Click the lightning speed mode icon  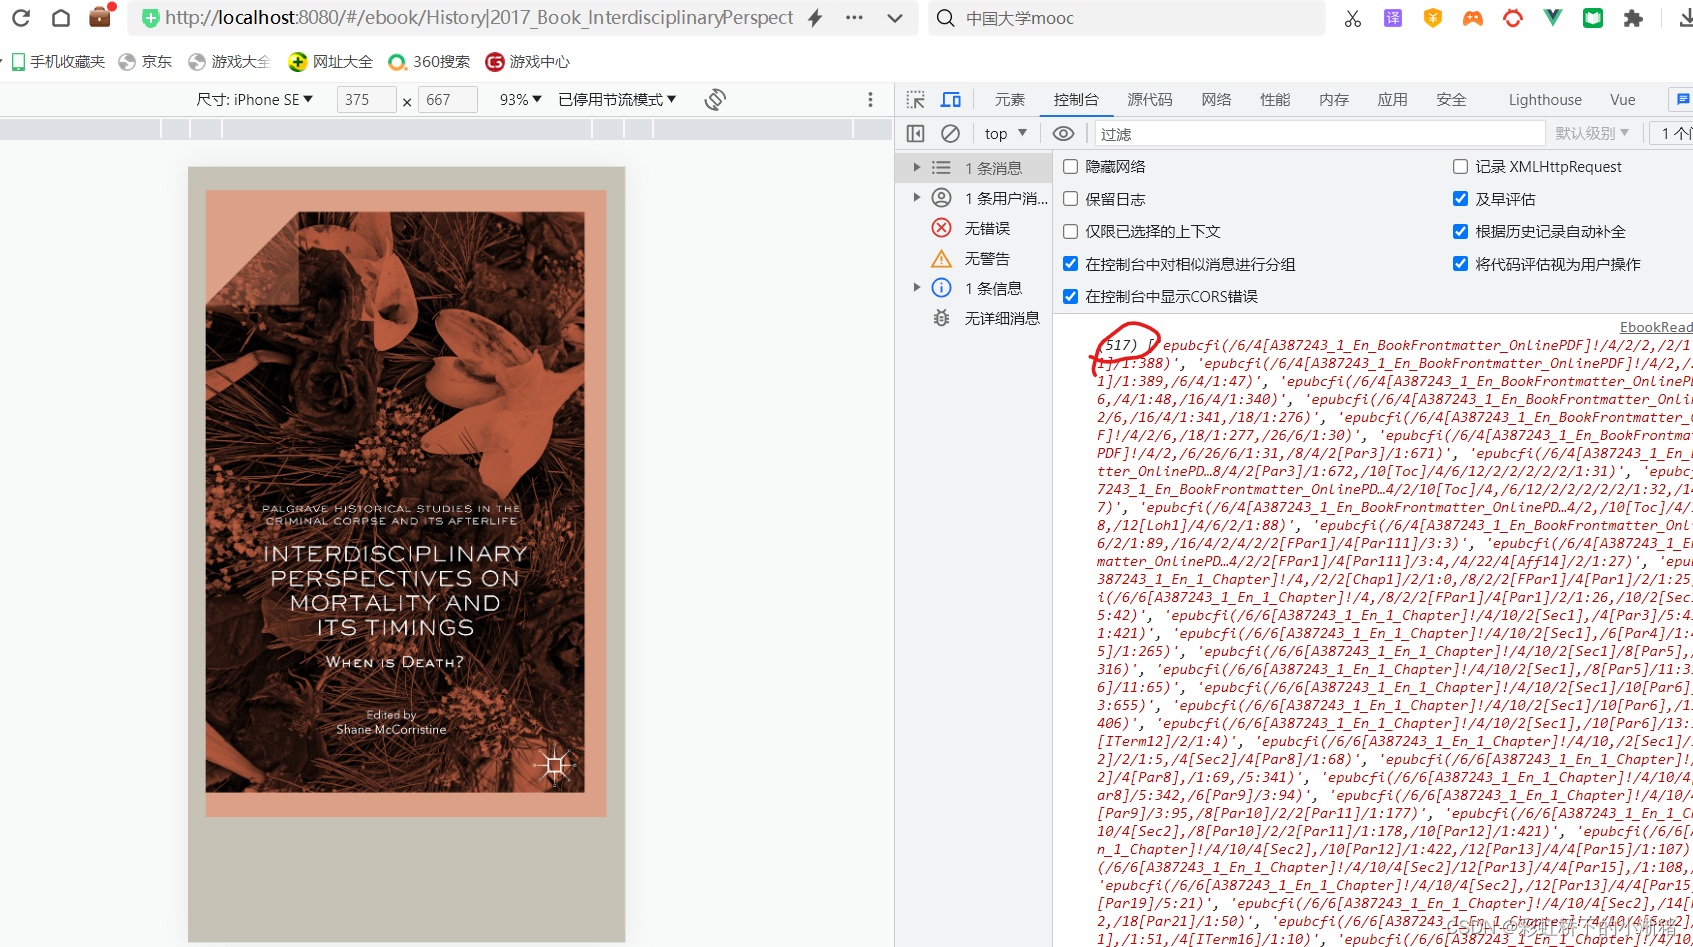815,18
